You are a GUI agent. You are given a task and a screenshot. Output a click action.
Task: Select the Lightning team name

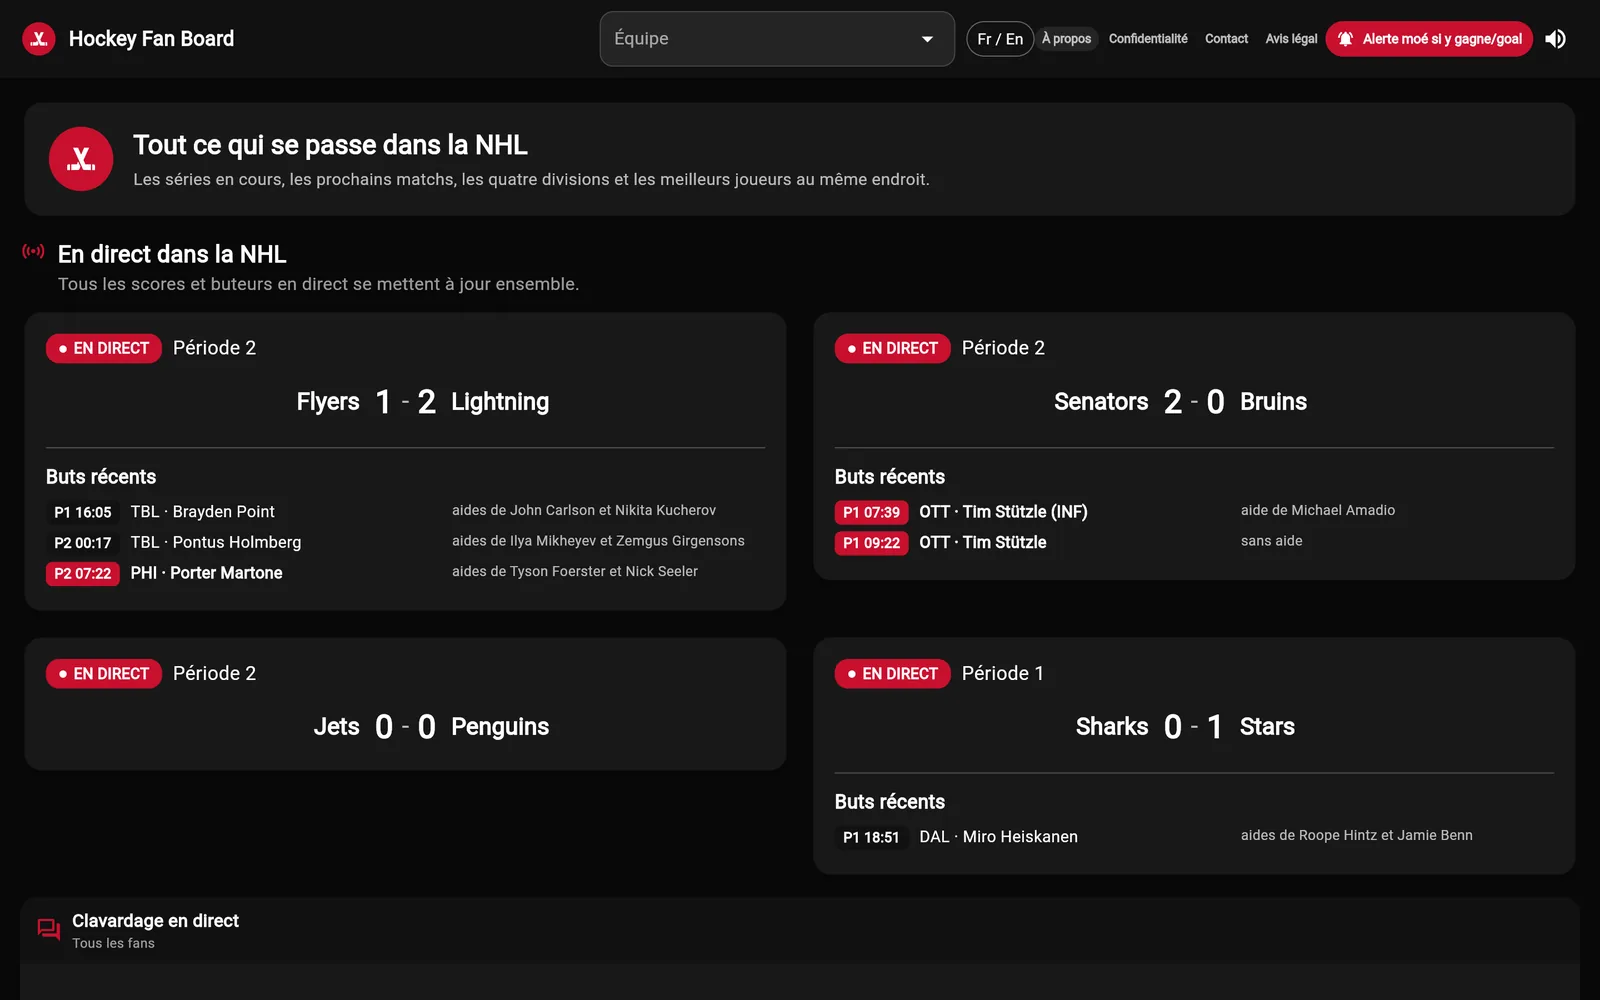[500, 402]
